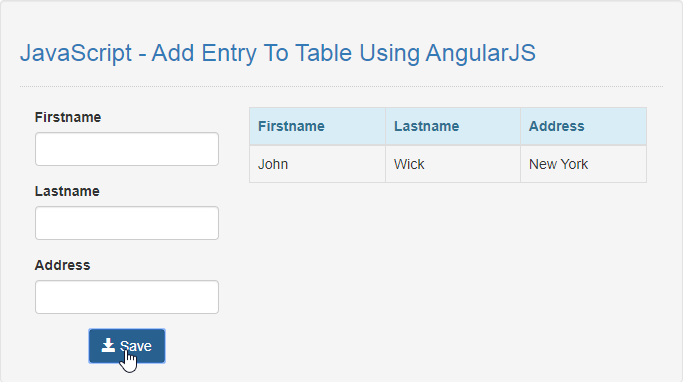
Task: Focus the Lastname input field
Action: tap(127, 223)
